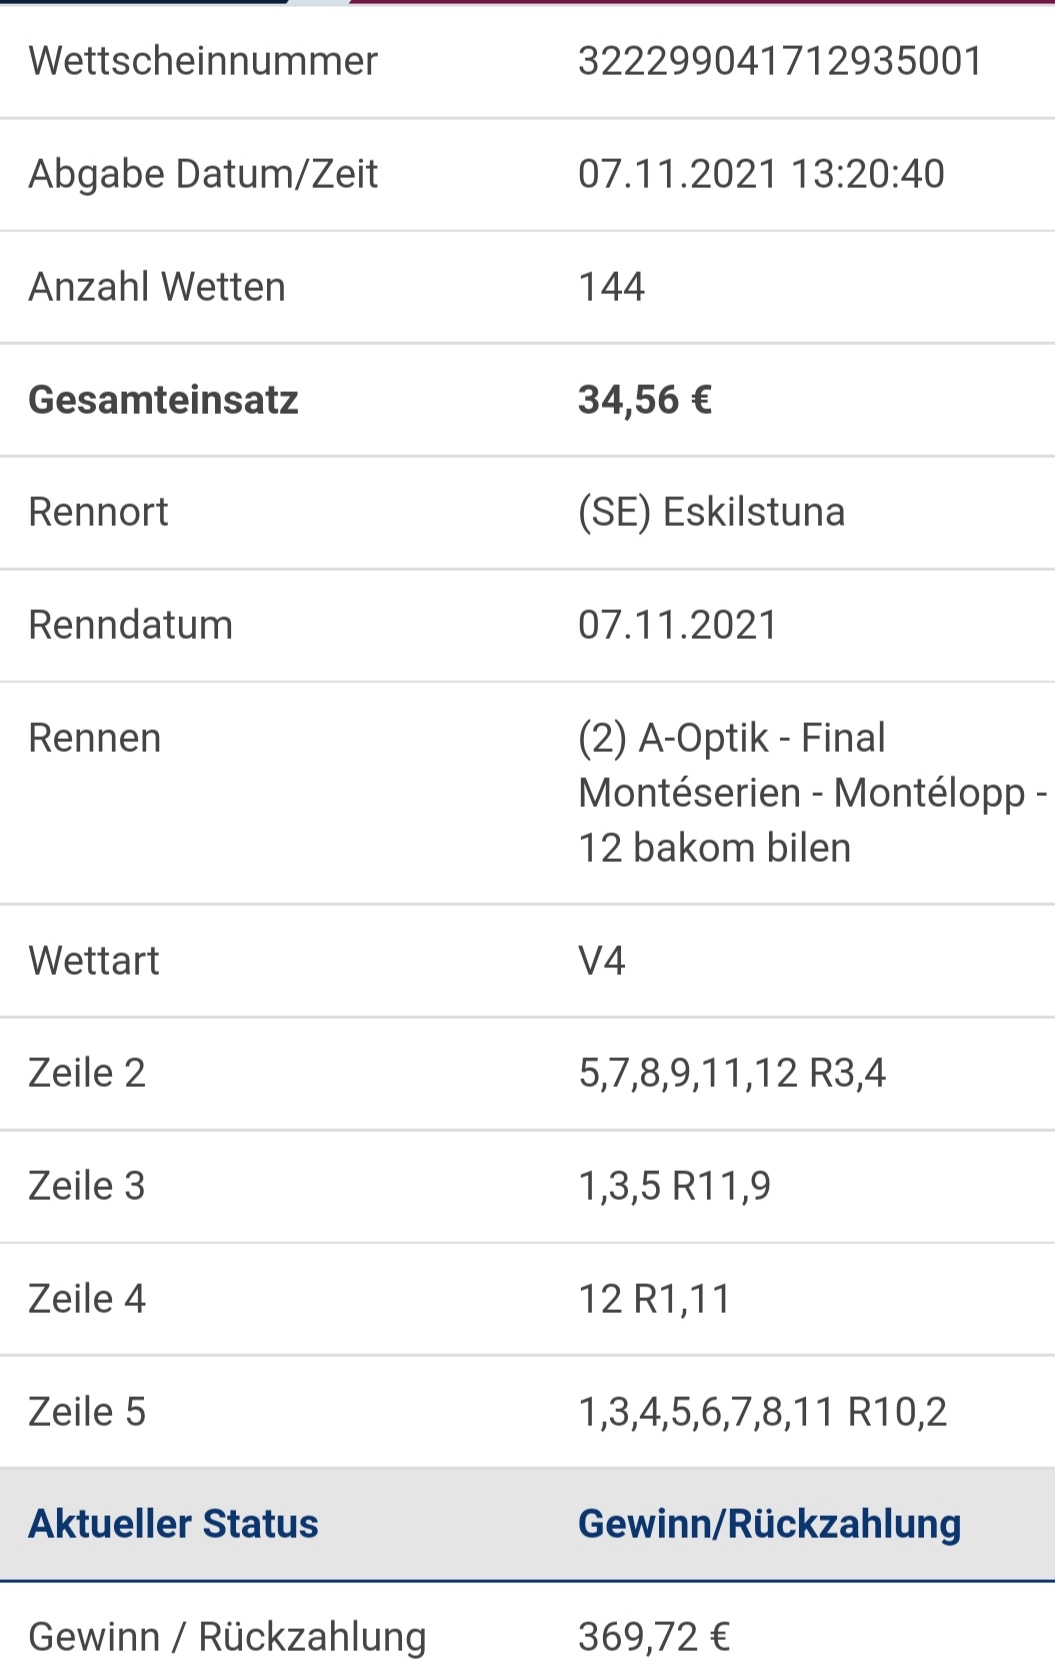Select Zeile 2 picks 5,7,8,9,11,12 R3,4
The image size is (1055, 1678).
(x=732, y=1074)
